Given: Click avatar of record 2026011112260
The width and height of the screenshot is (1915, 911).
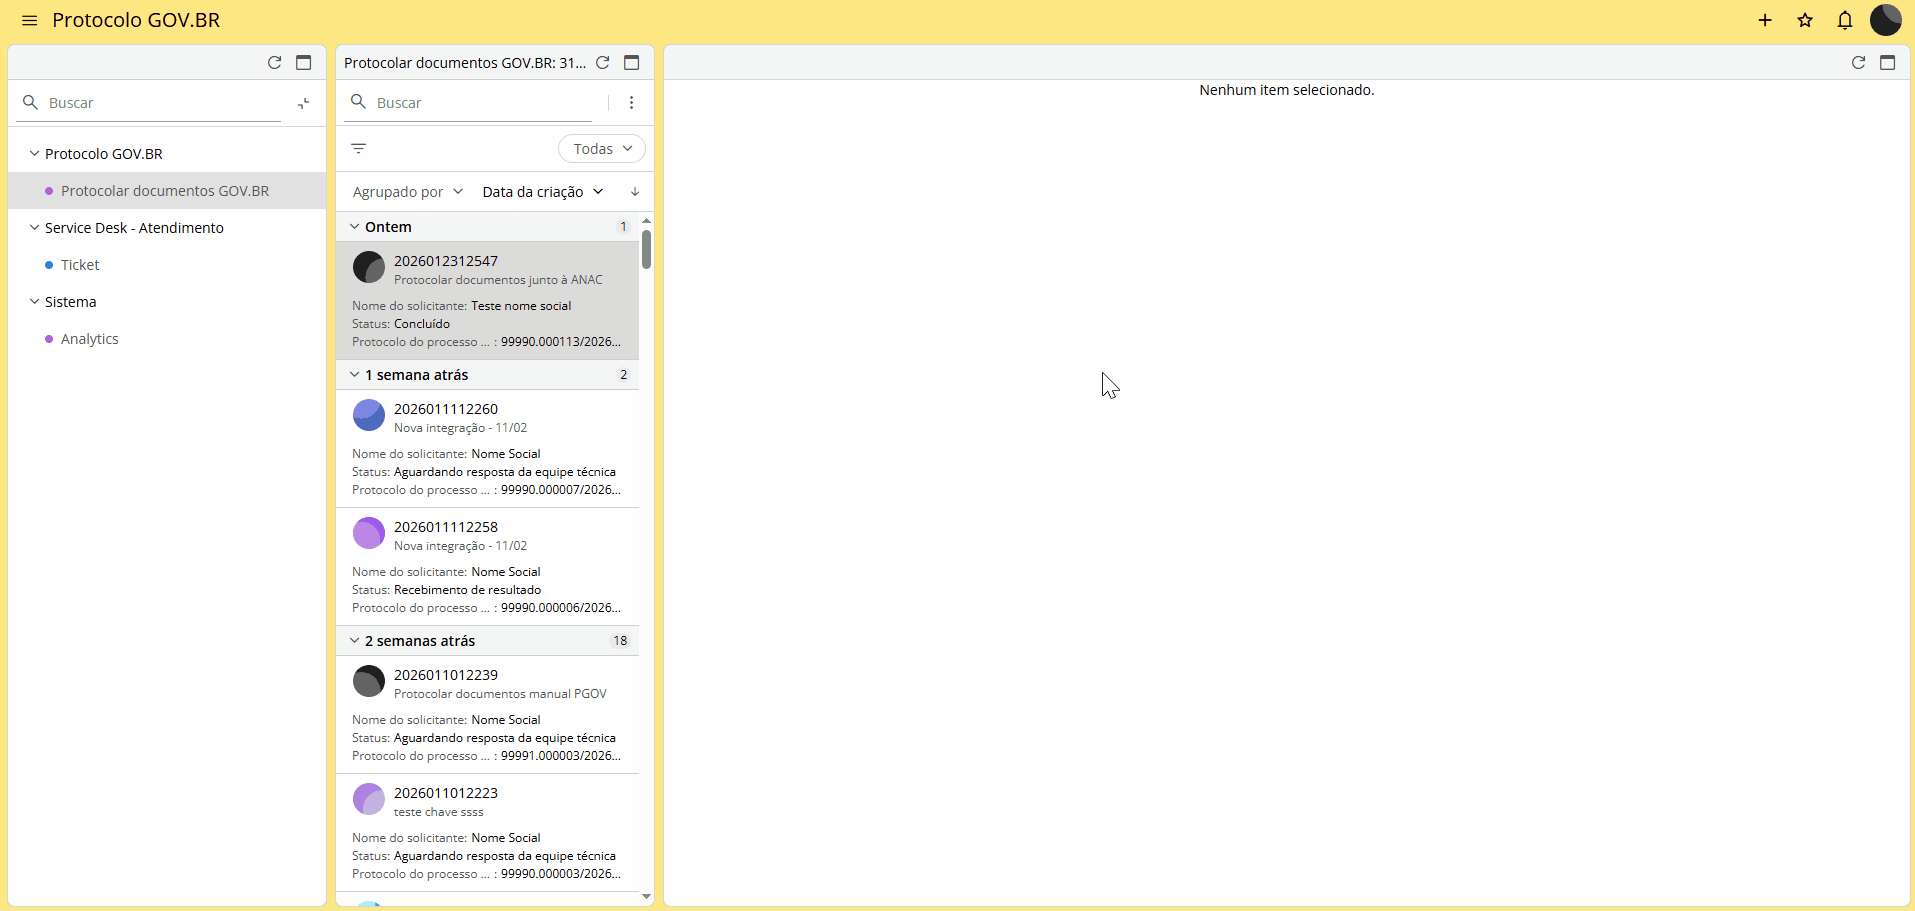Looking at the screenshot, I should [x=369, y=415].
